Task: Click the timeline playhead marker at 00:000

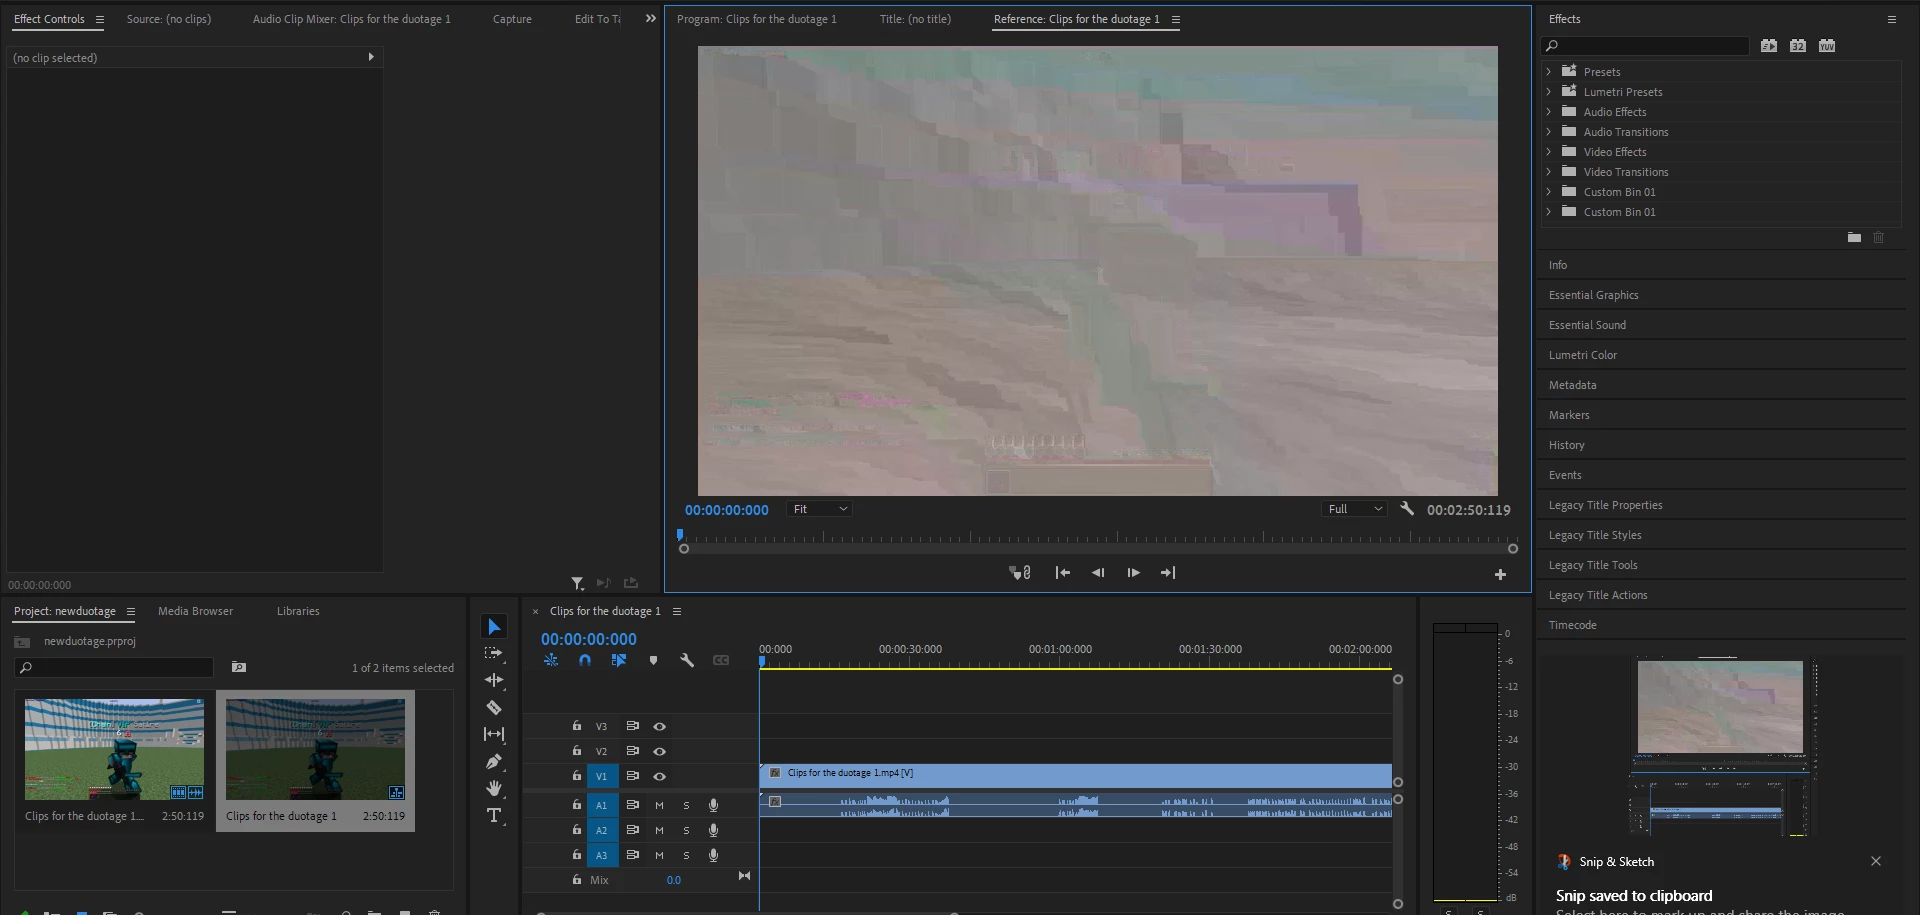Action: 762,661
